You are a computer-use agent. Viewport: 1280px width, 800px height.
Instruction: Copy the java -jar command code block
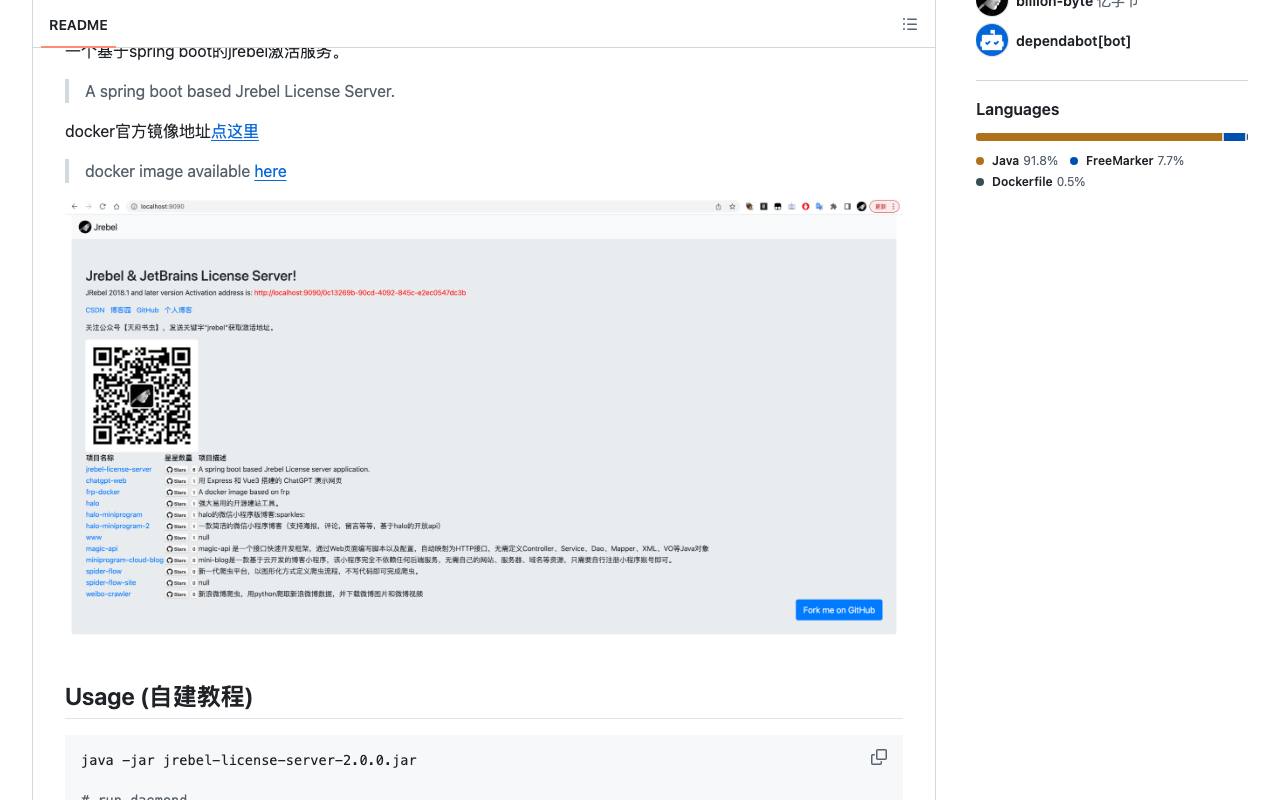click(879, 757)
